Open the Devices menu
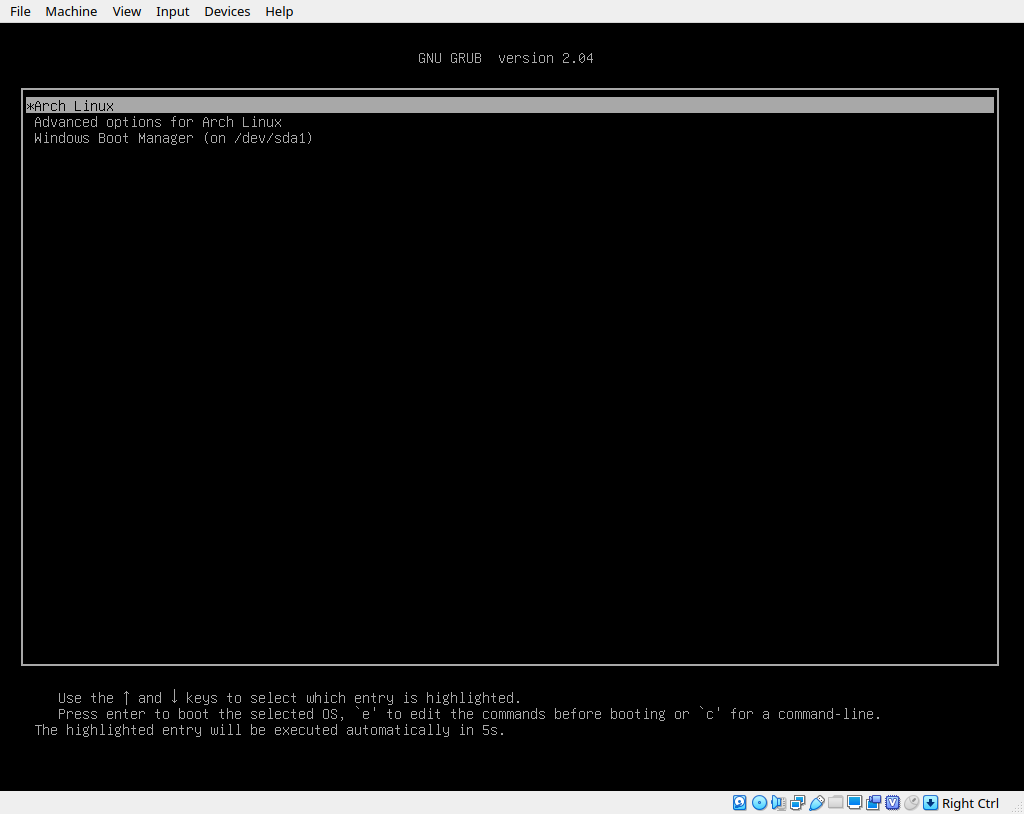This screenshot has height=814, width=1024. point(227,11)
